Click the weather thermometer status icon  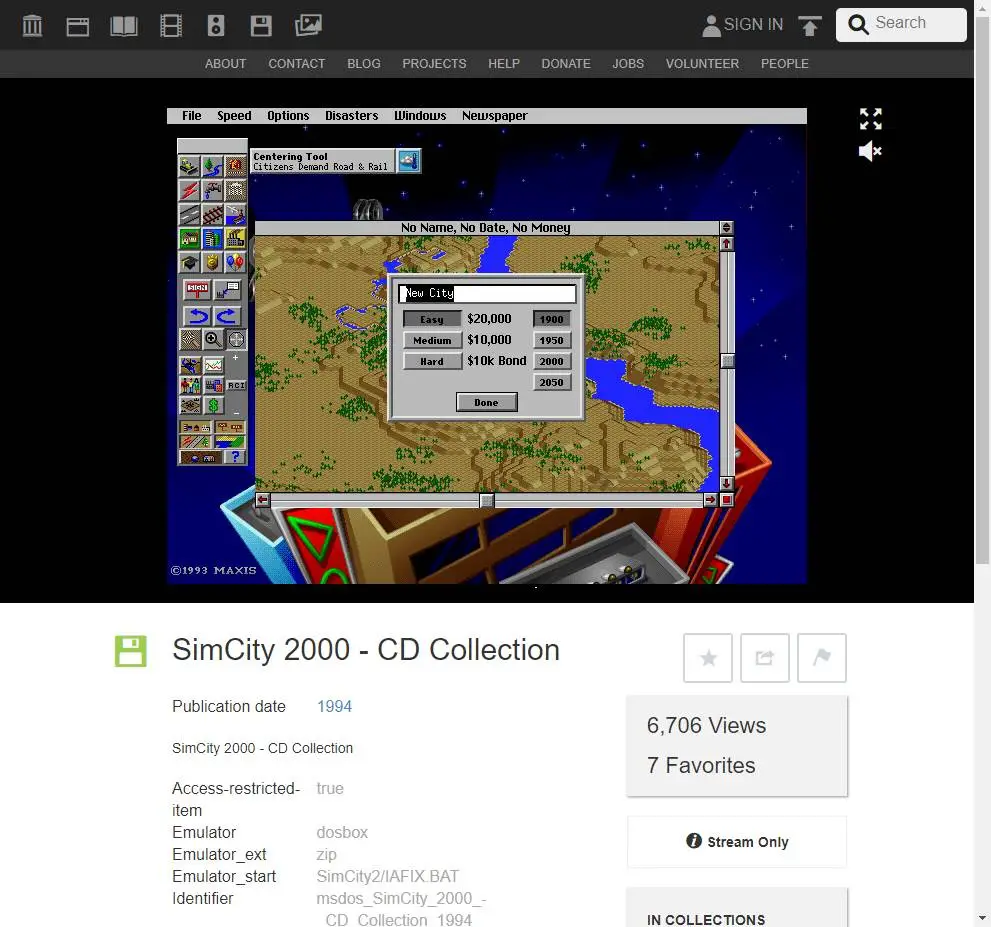coord(409,161)
